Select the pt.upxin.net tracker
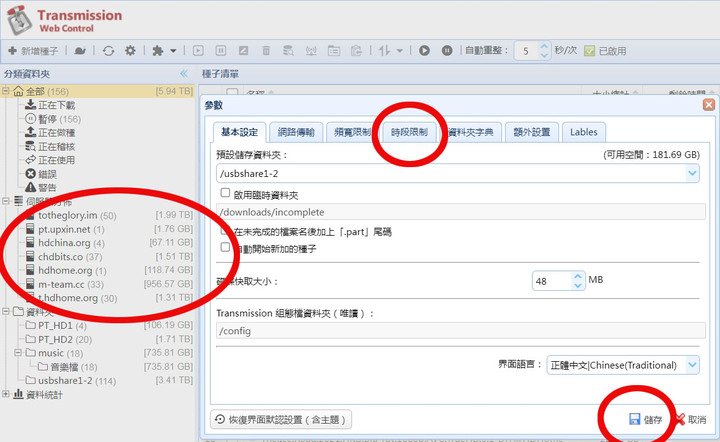 [x=65, y=229]
